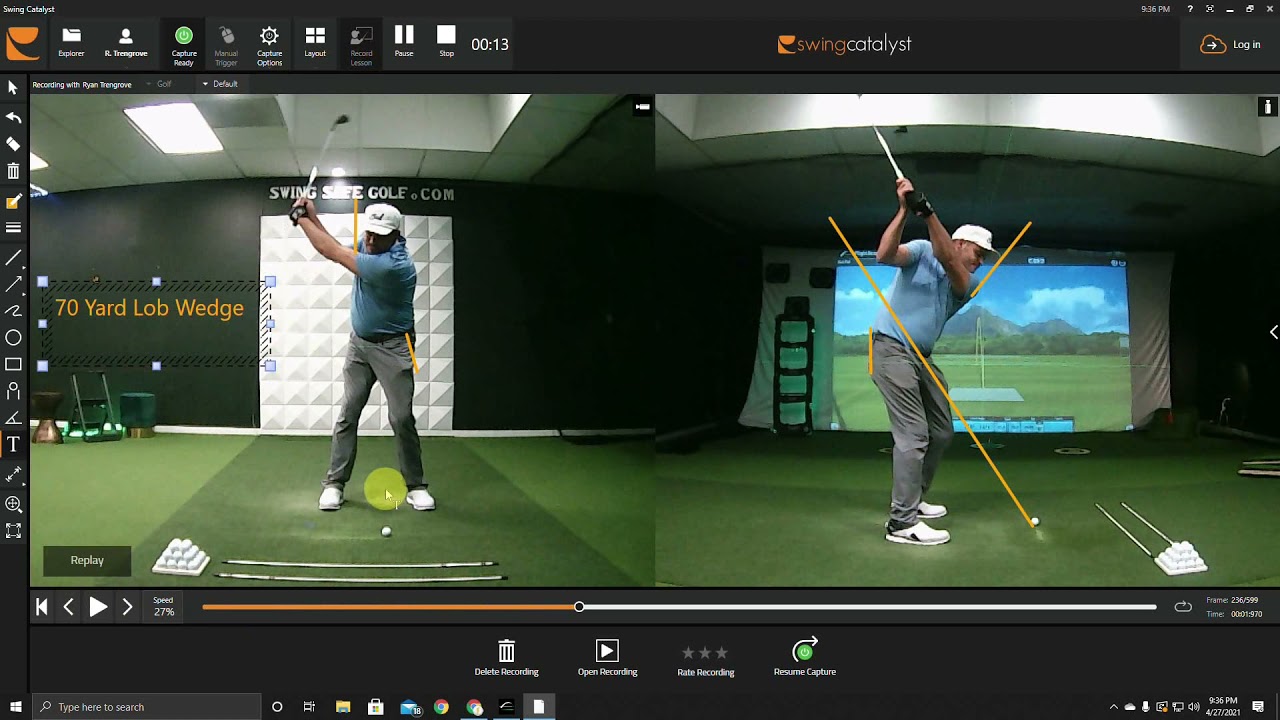1280x720 pixels.
Task: Expand the Golf sport dropdown
Action: (x=164, y=84)
